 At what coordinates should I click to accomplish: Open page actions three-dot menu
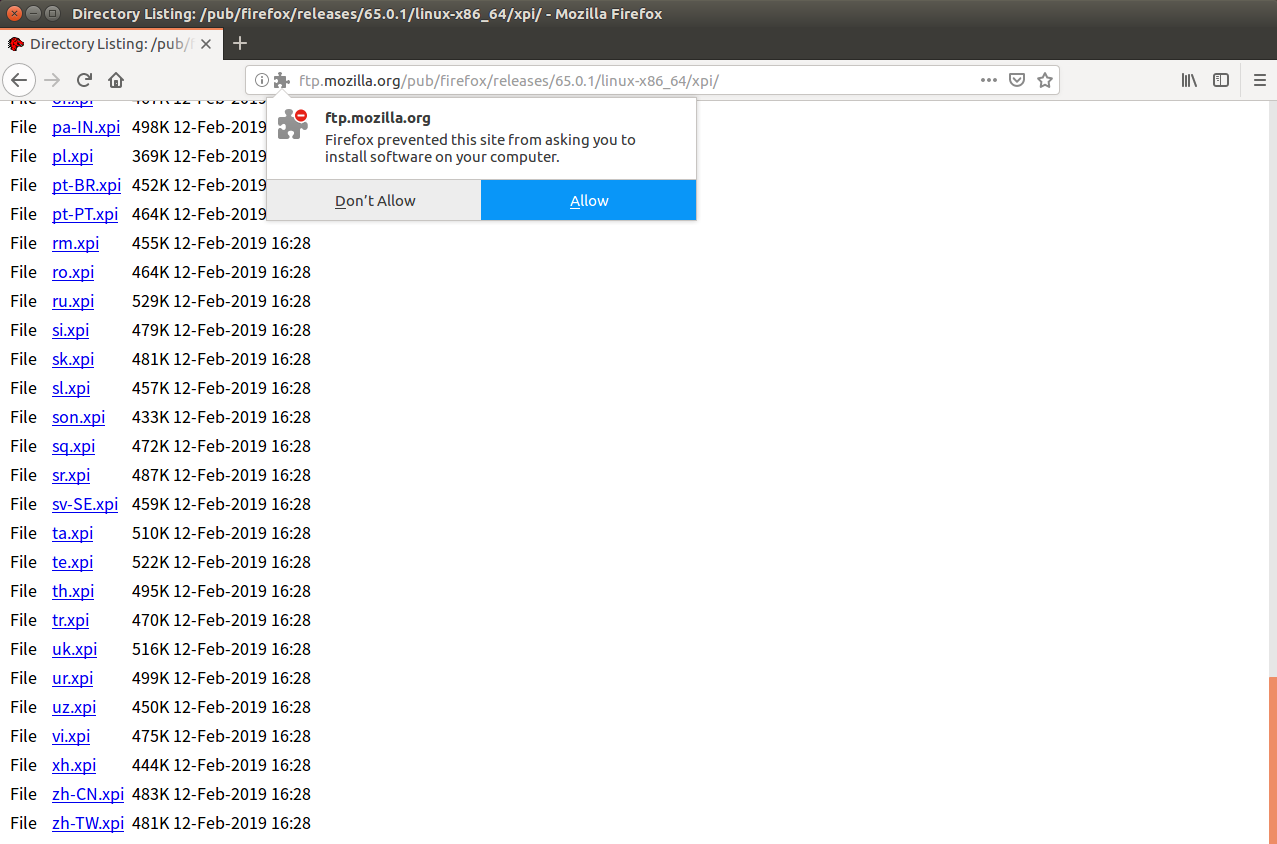coord(988,80)
